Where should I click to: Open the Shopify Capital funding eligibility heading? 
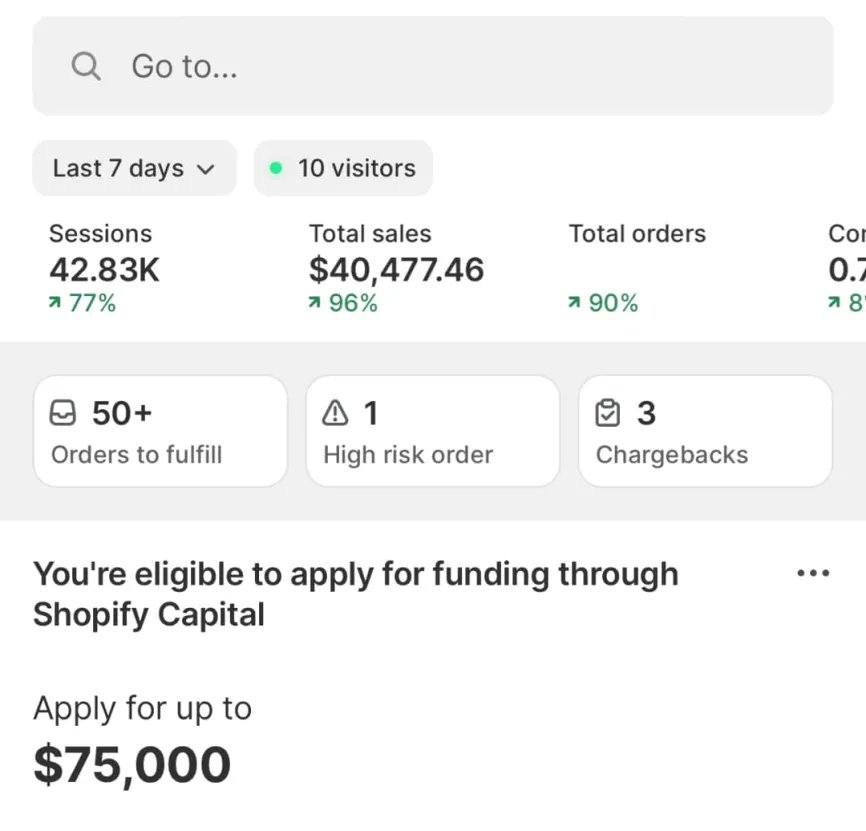coord(356,594)
